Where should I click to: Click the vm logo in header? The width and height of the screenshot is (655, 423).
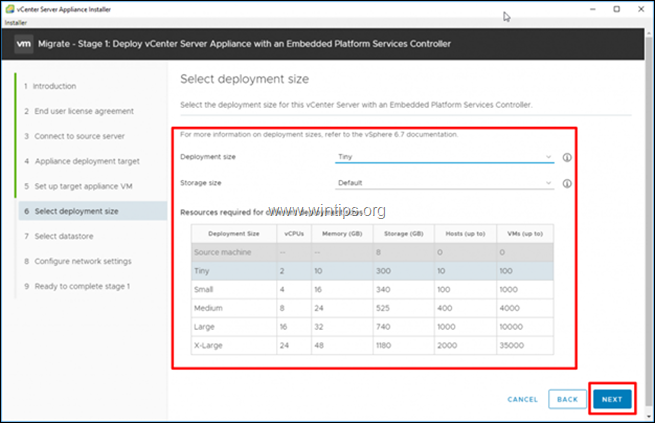pyautogui.click(x=23, y=44)
